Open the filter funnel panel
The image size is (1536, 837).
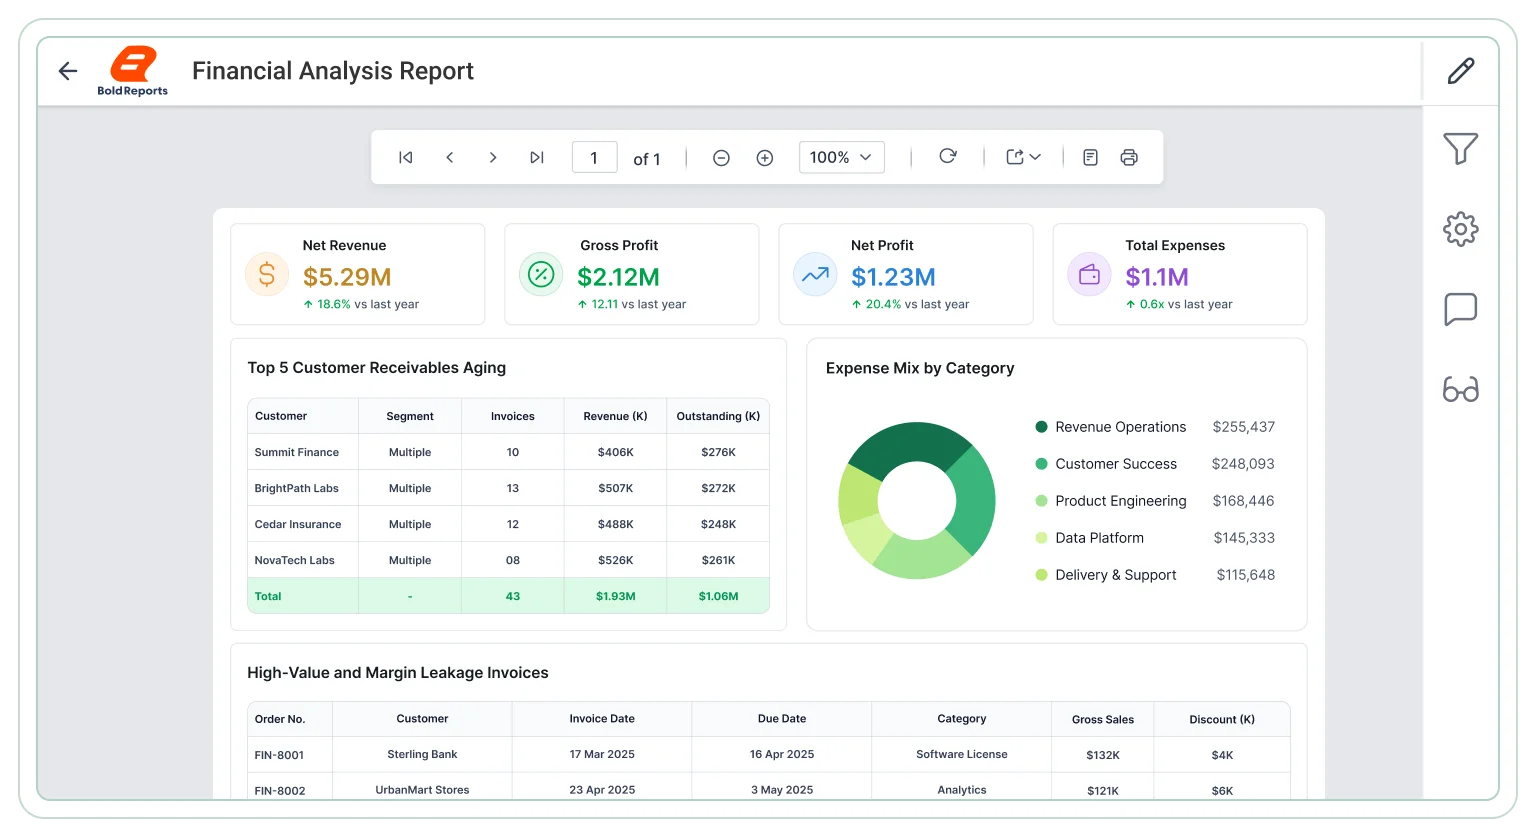point(1461,149)
